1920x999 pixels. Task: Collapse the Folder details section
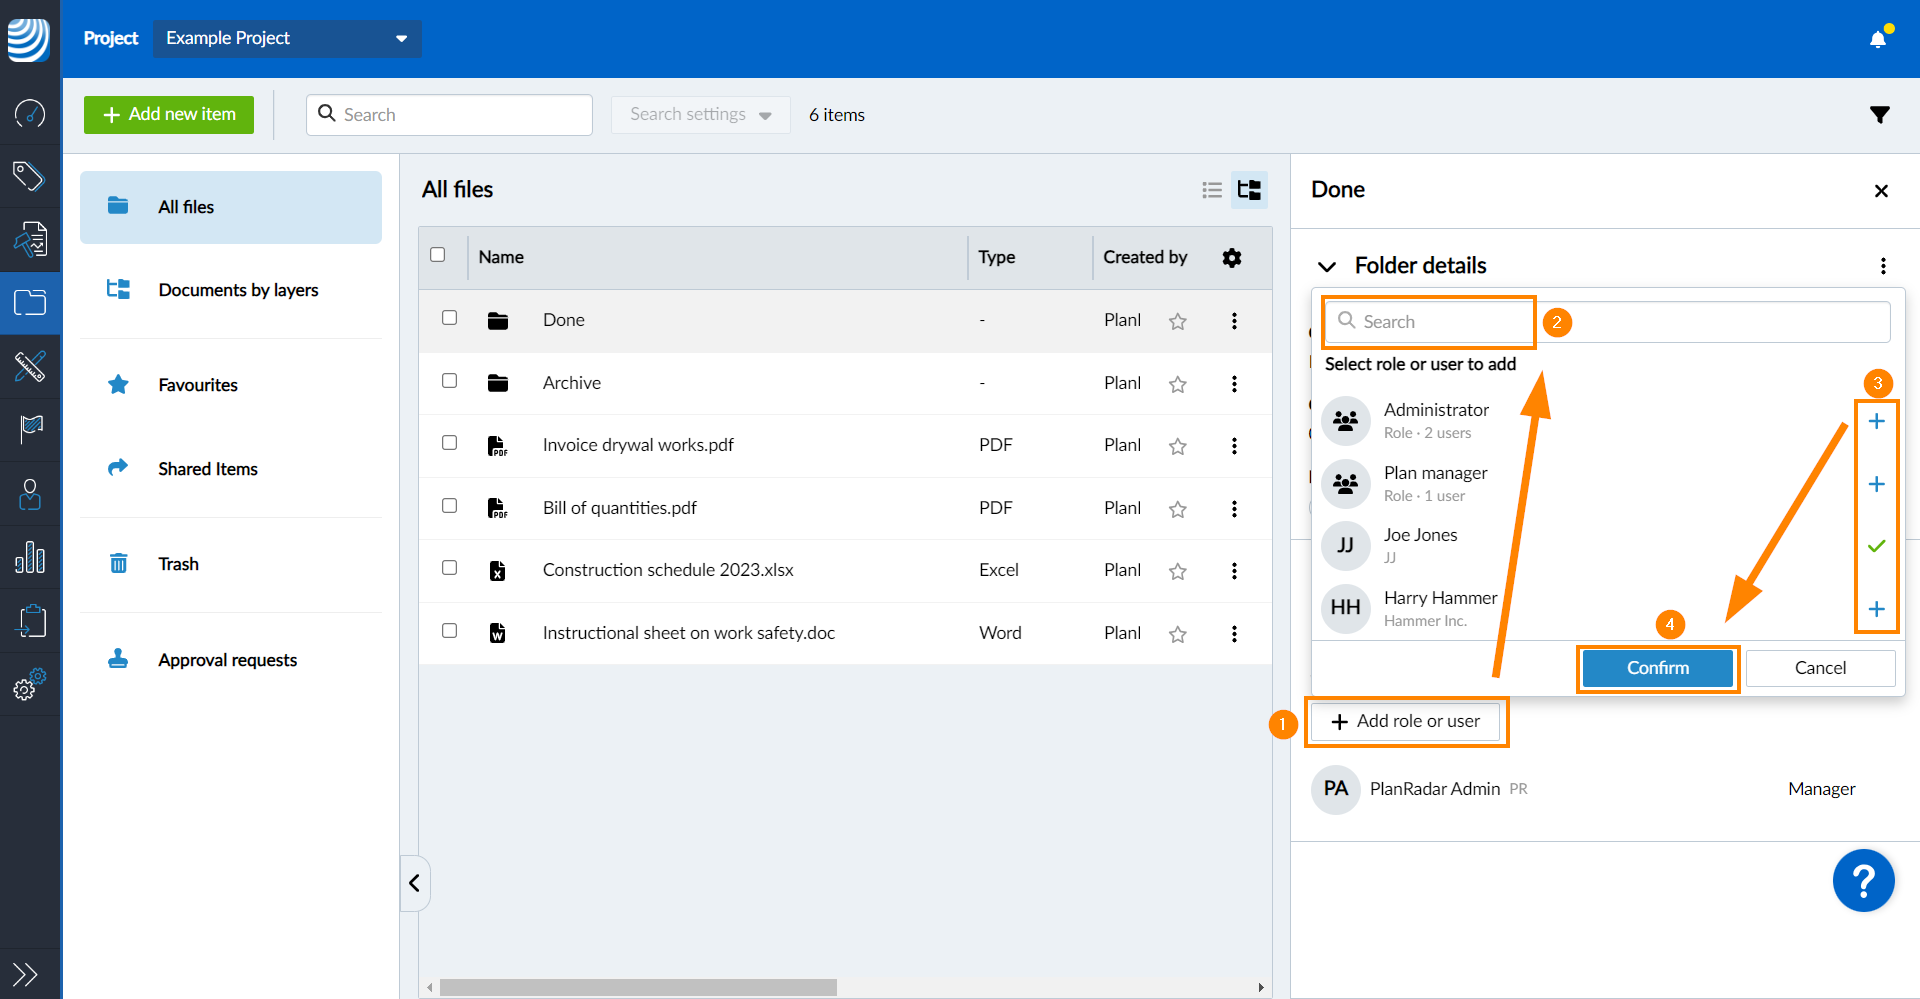[1327, 266]
